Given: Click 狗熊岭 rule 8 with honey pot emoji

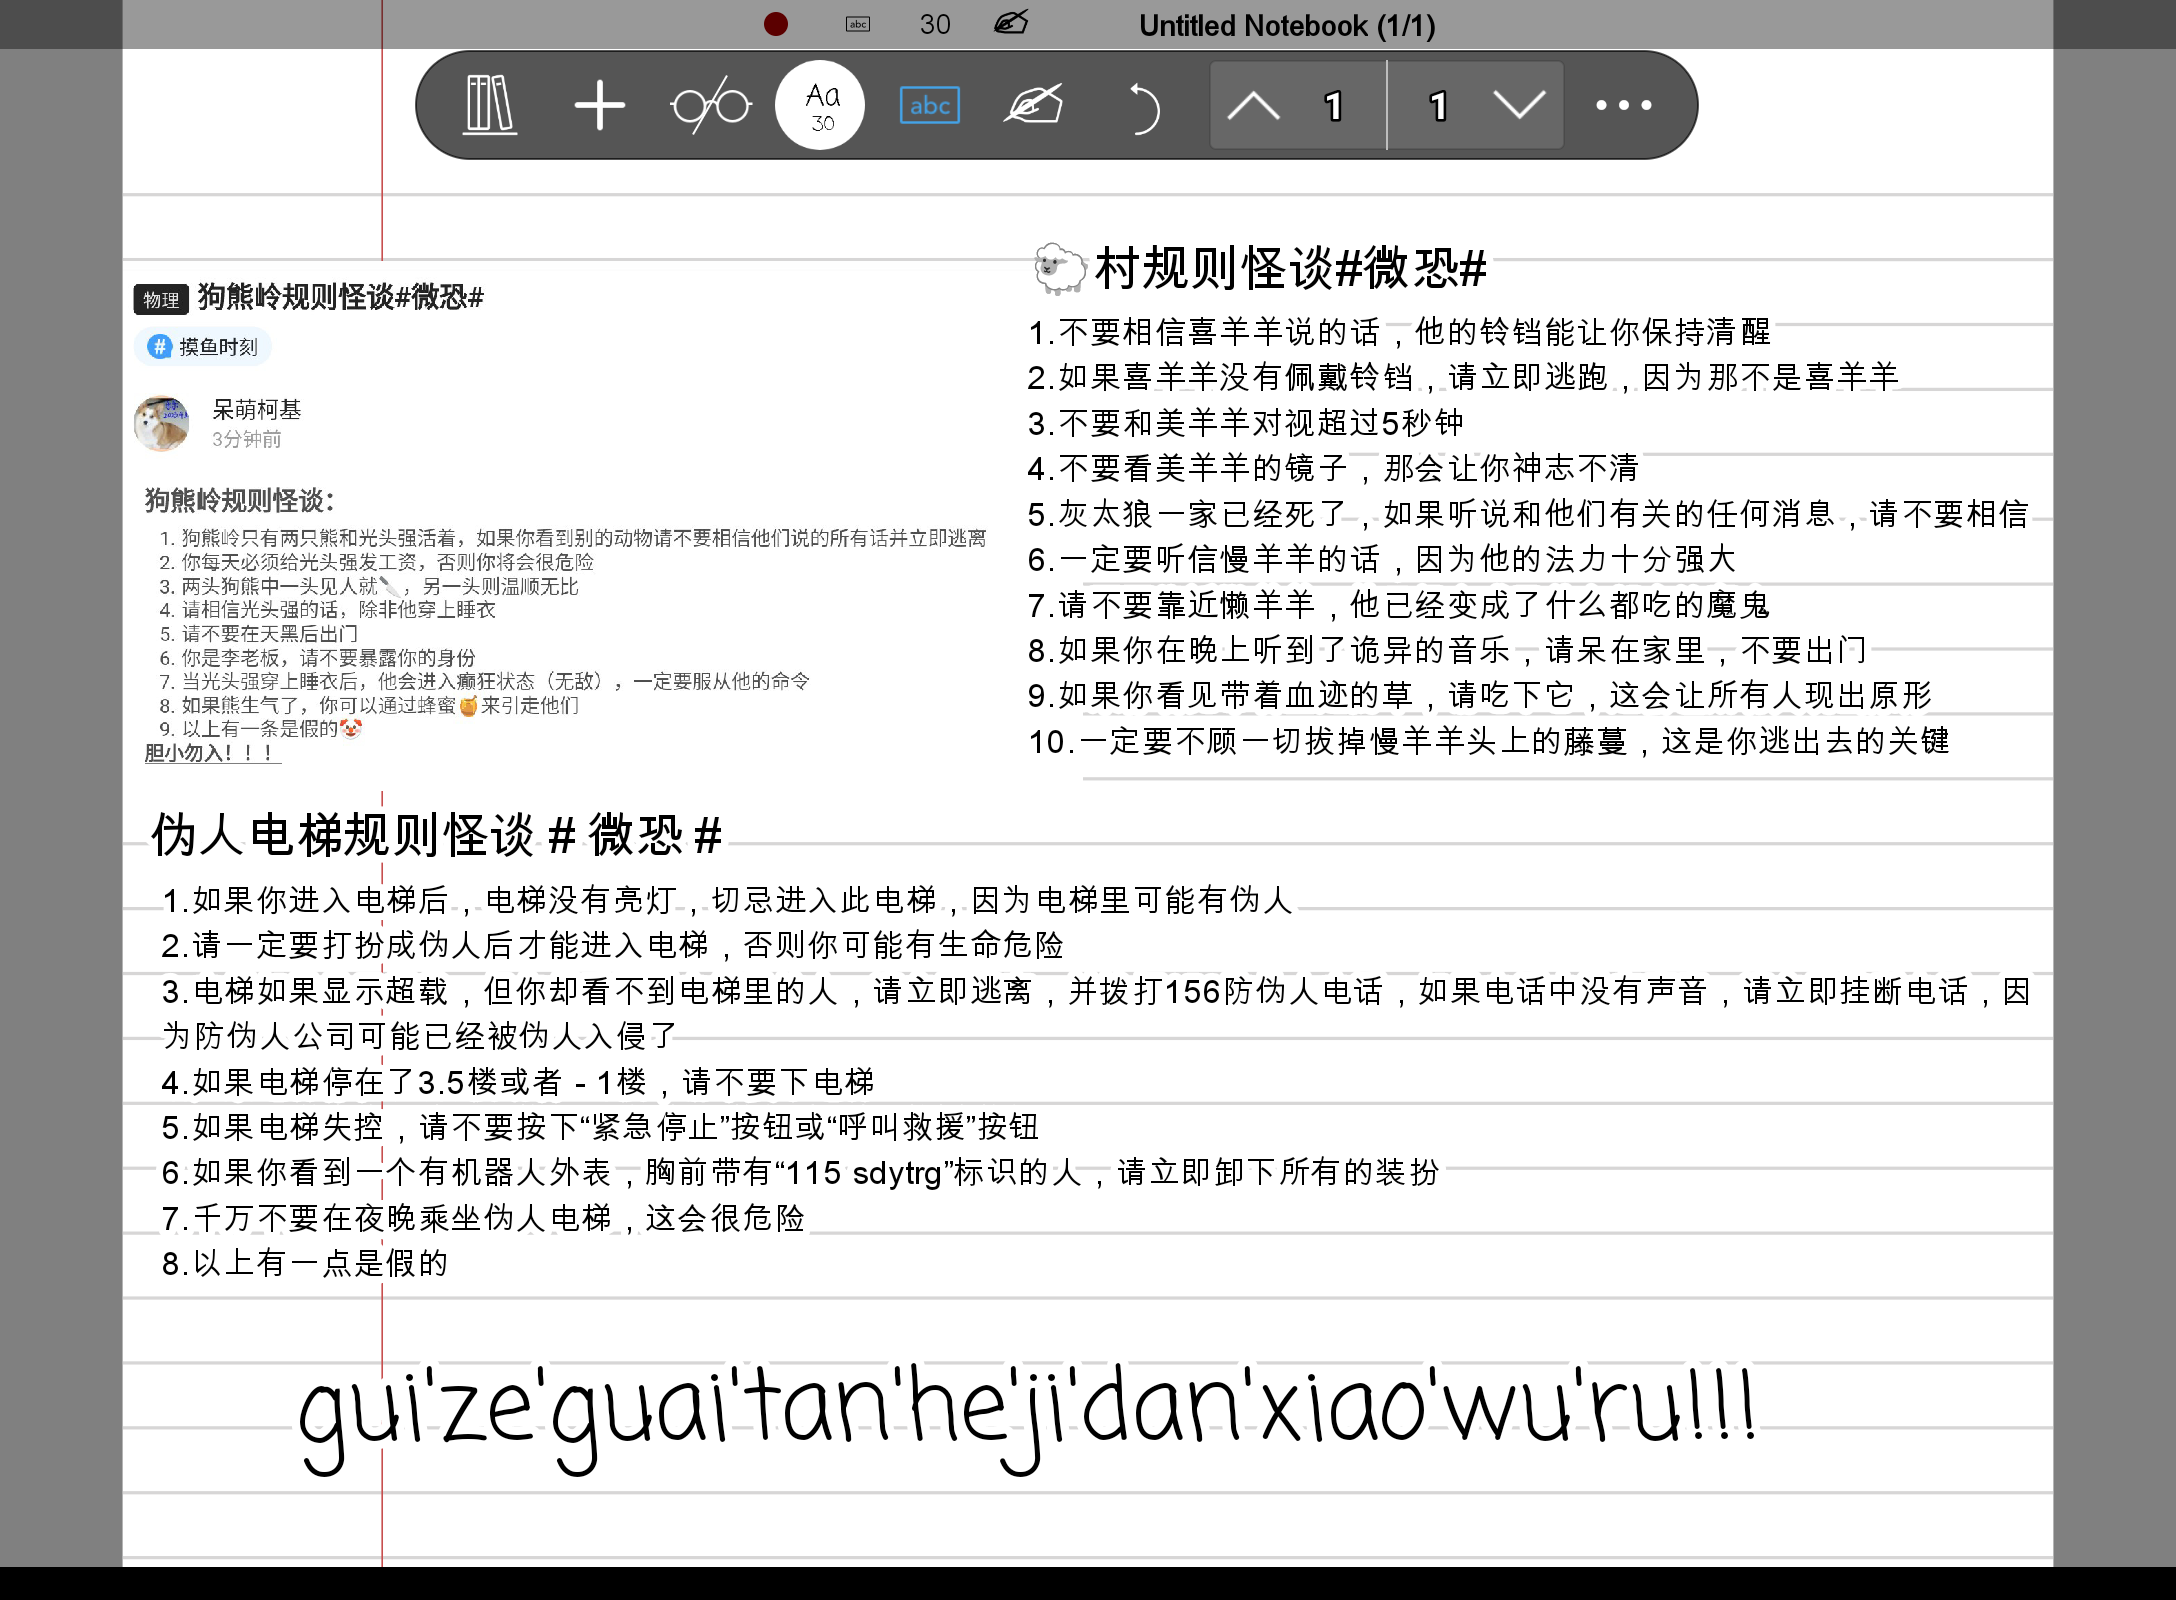Looking at the screenshot, I should coord(369,705).
